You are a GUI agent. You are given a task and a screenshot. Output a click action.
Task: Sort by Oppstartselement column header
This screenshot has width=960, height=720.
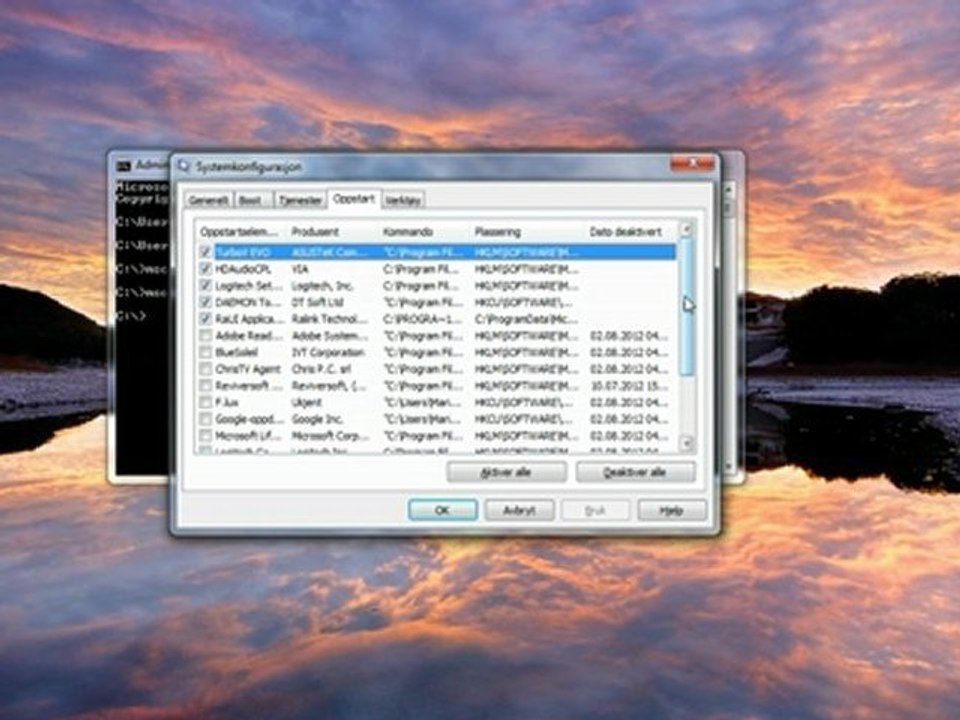(241, 232)
